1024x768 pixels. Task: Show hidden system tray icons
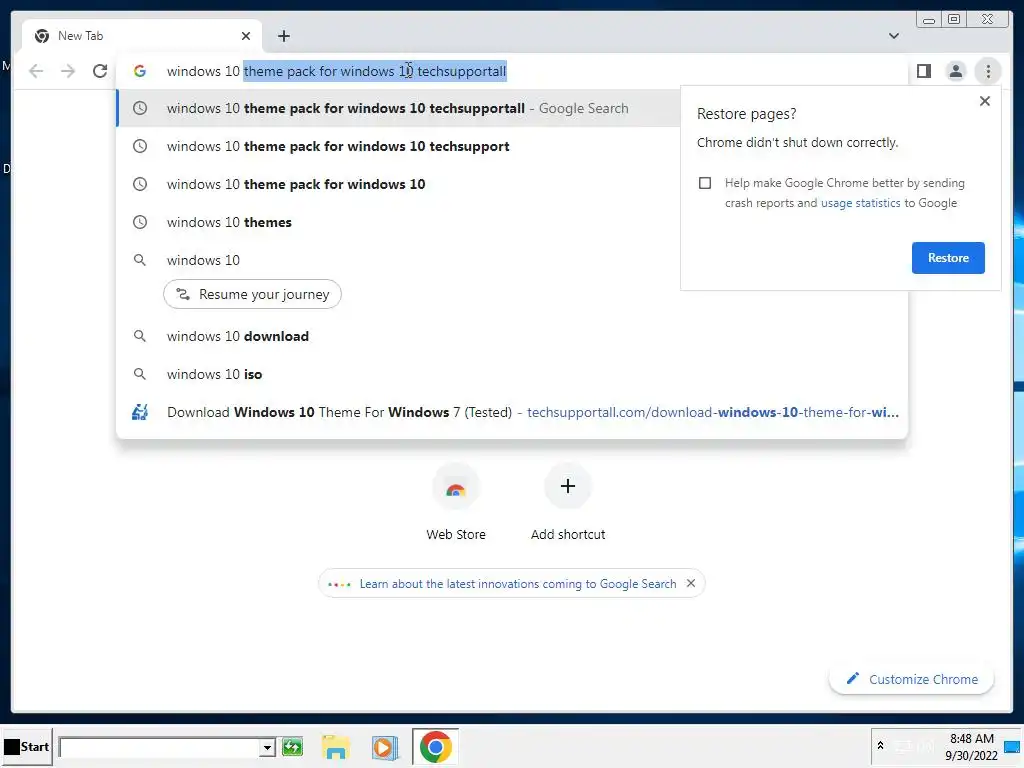coord(880,745)
